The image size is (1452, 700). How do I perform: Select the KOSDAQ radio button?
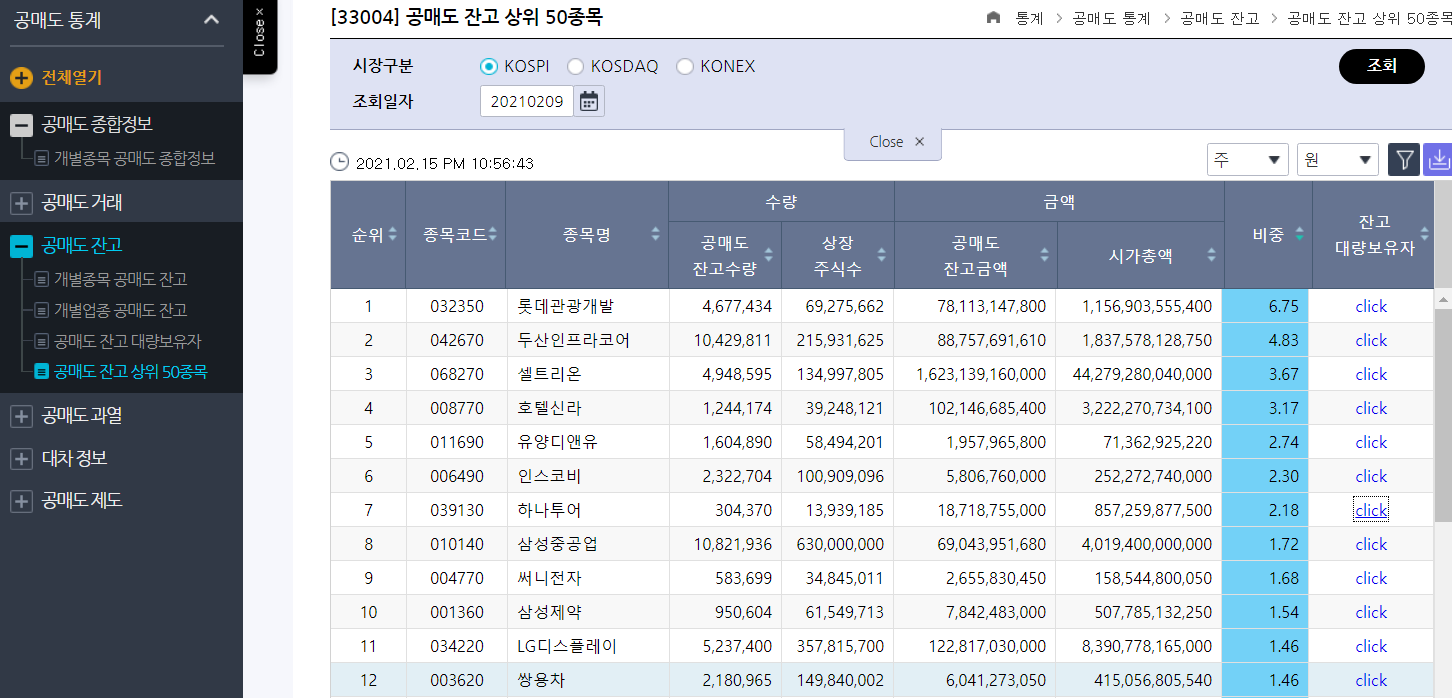(x=575, y=67)
